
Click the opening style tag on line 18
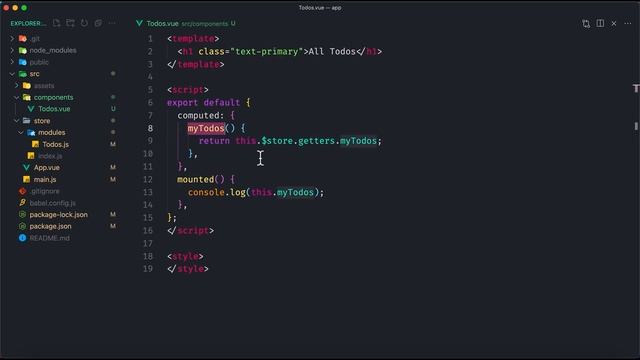(x=185, y=256)
